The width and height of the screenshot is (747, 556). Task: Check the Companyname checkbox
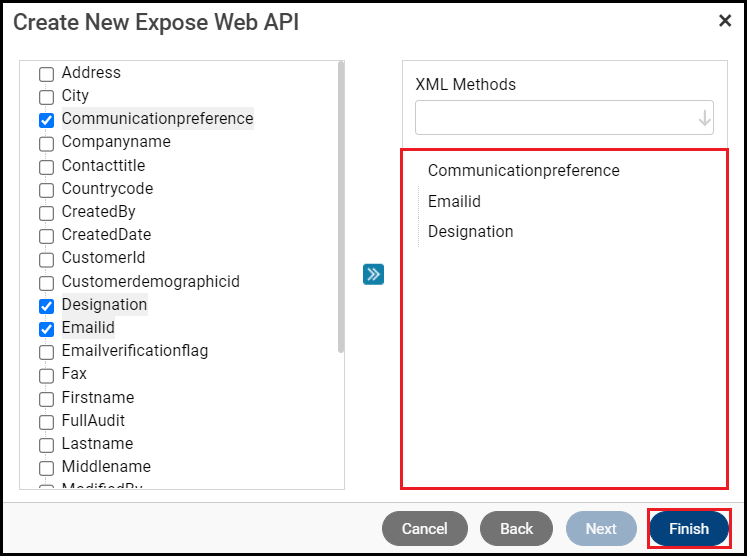click(46, 143)
